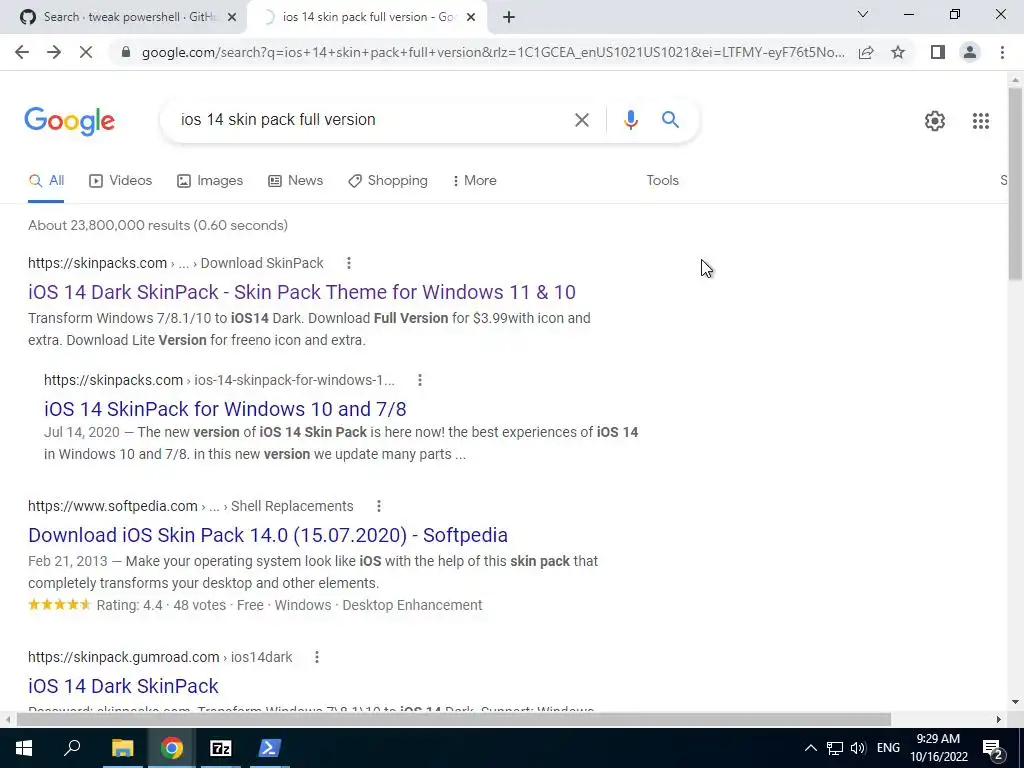Image resolution: width=1024 pixels, height=768 pixels.
Task: Open the search Tools options
Action: 662,181
